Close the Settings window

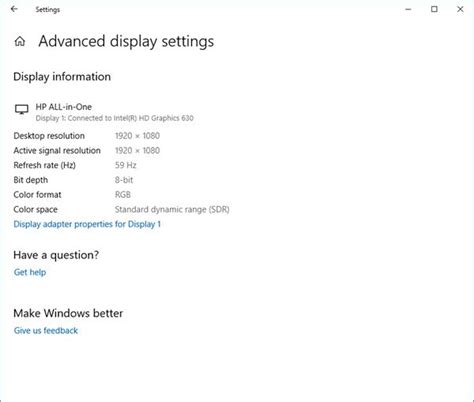click(460, 9)
